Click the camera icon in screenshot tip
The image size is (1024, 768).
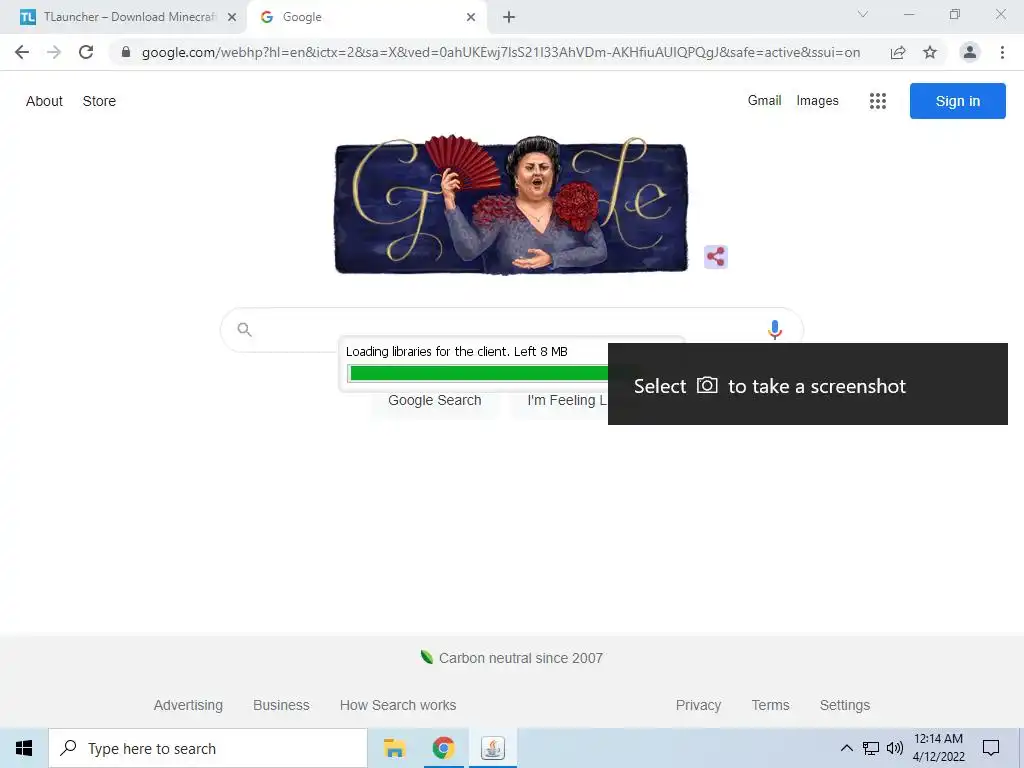click(707, 385)
